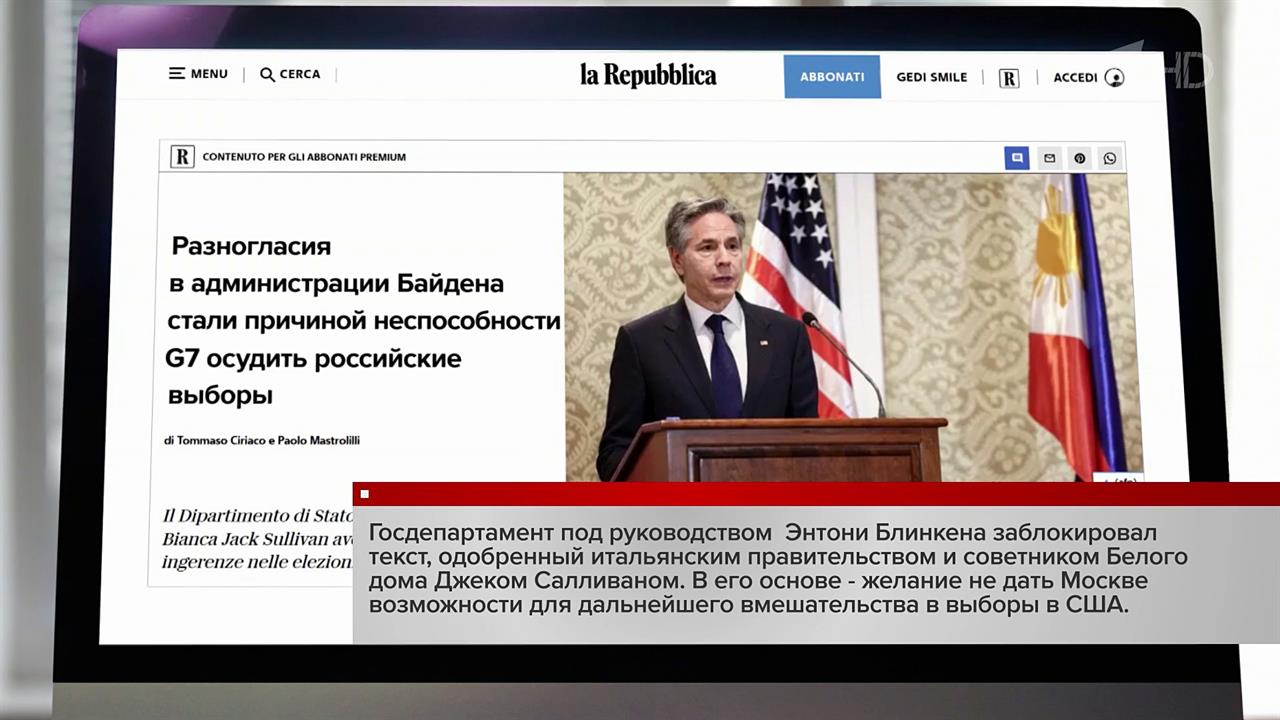Open the GEDI SMILE link

click(x=931, y=77)
